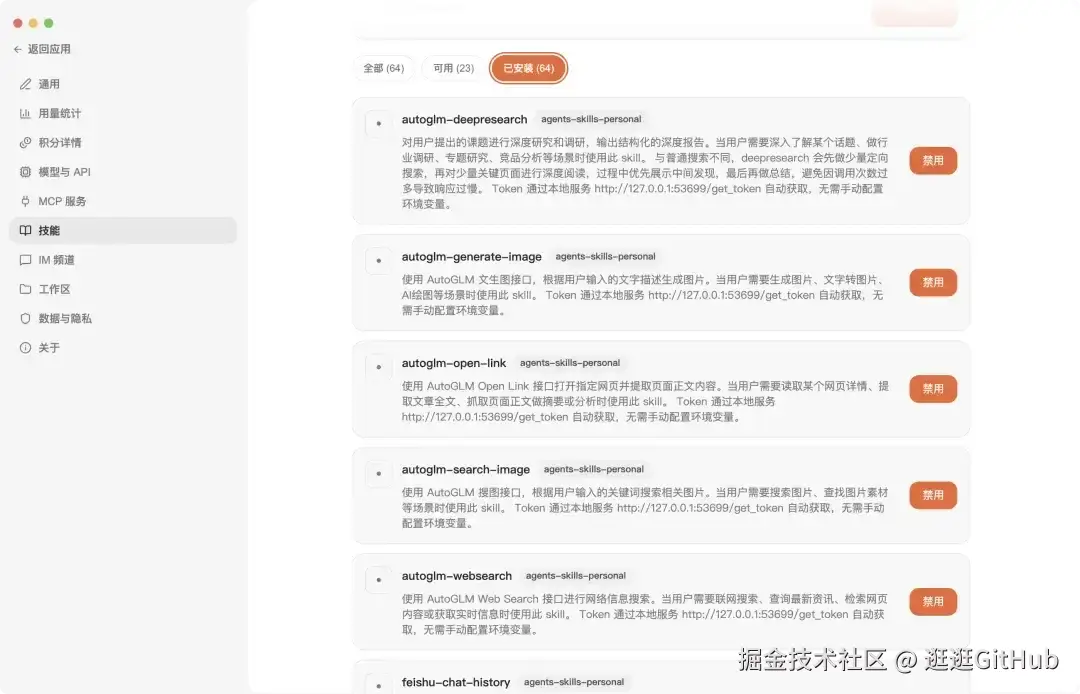Click agents-skills-personal tag on autoglm-websearch

[576, 576]
